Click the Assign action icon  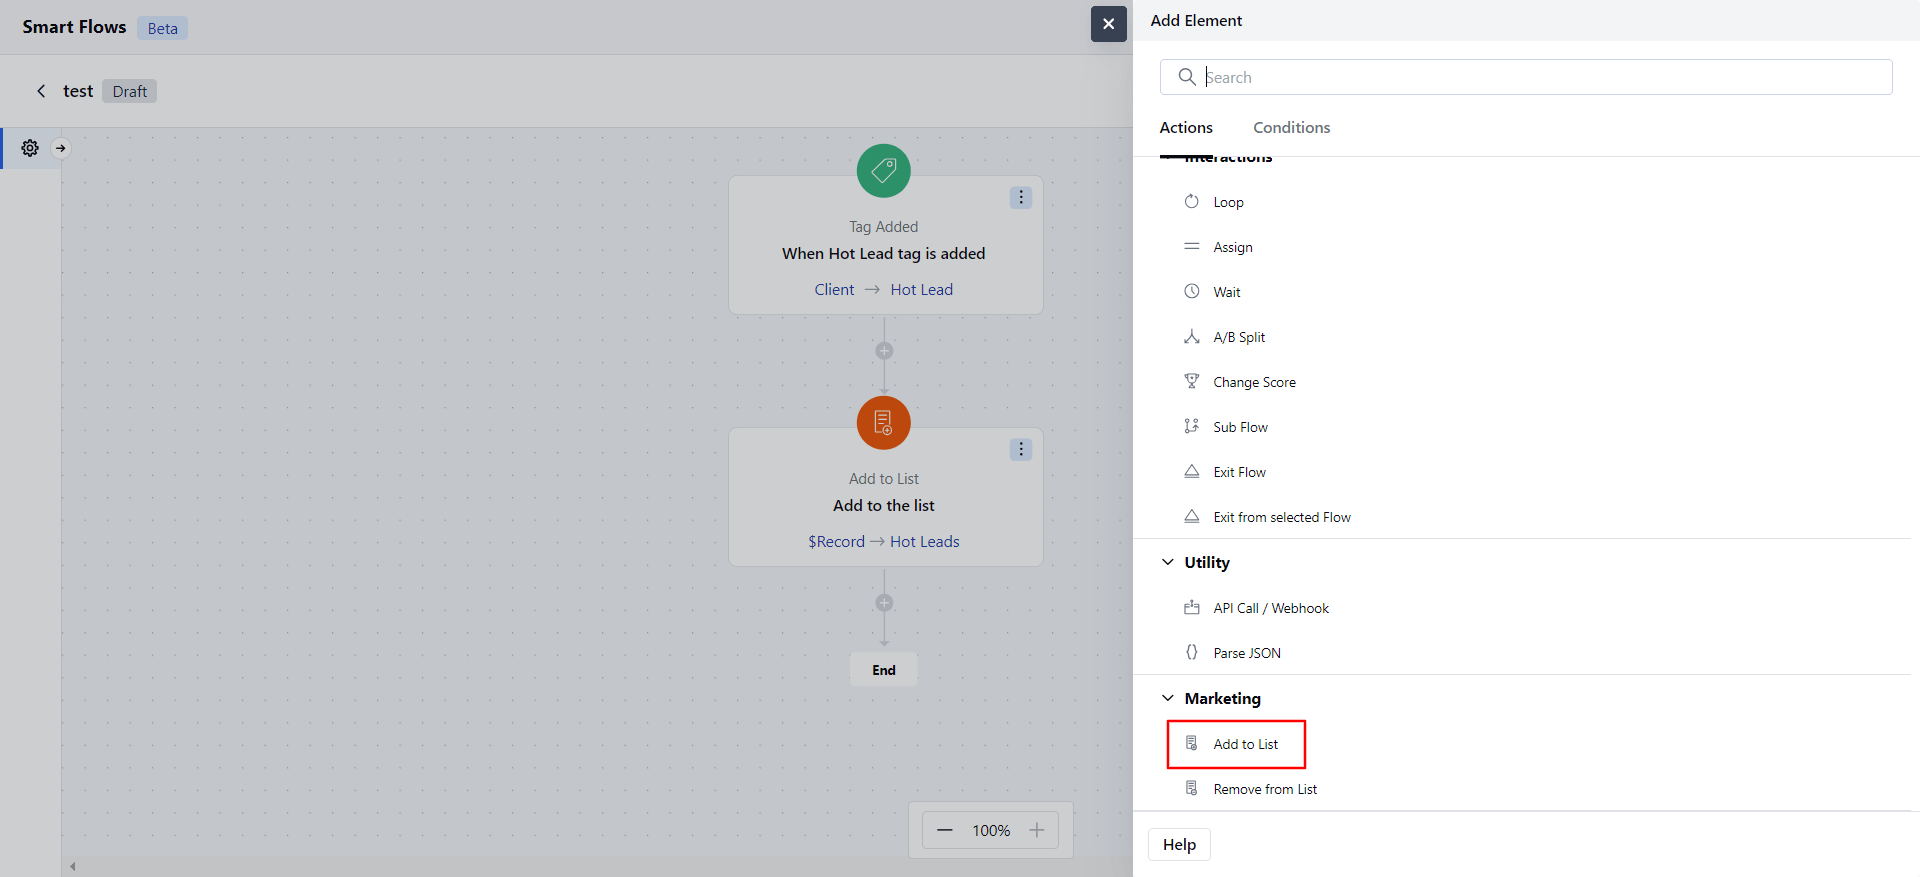[x=1192, y=246]
